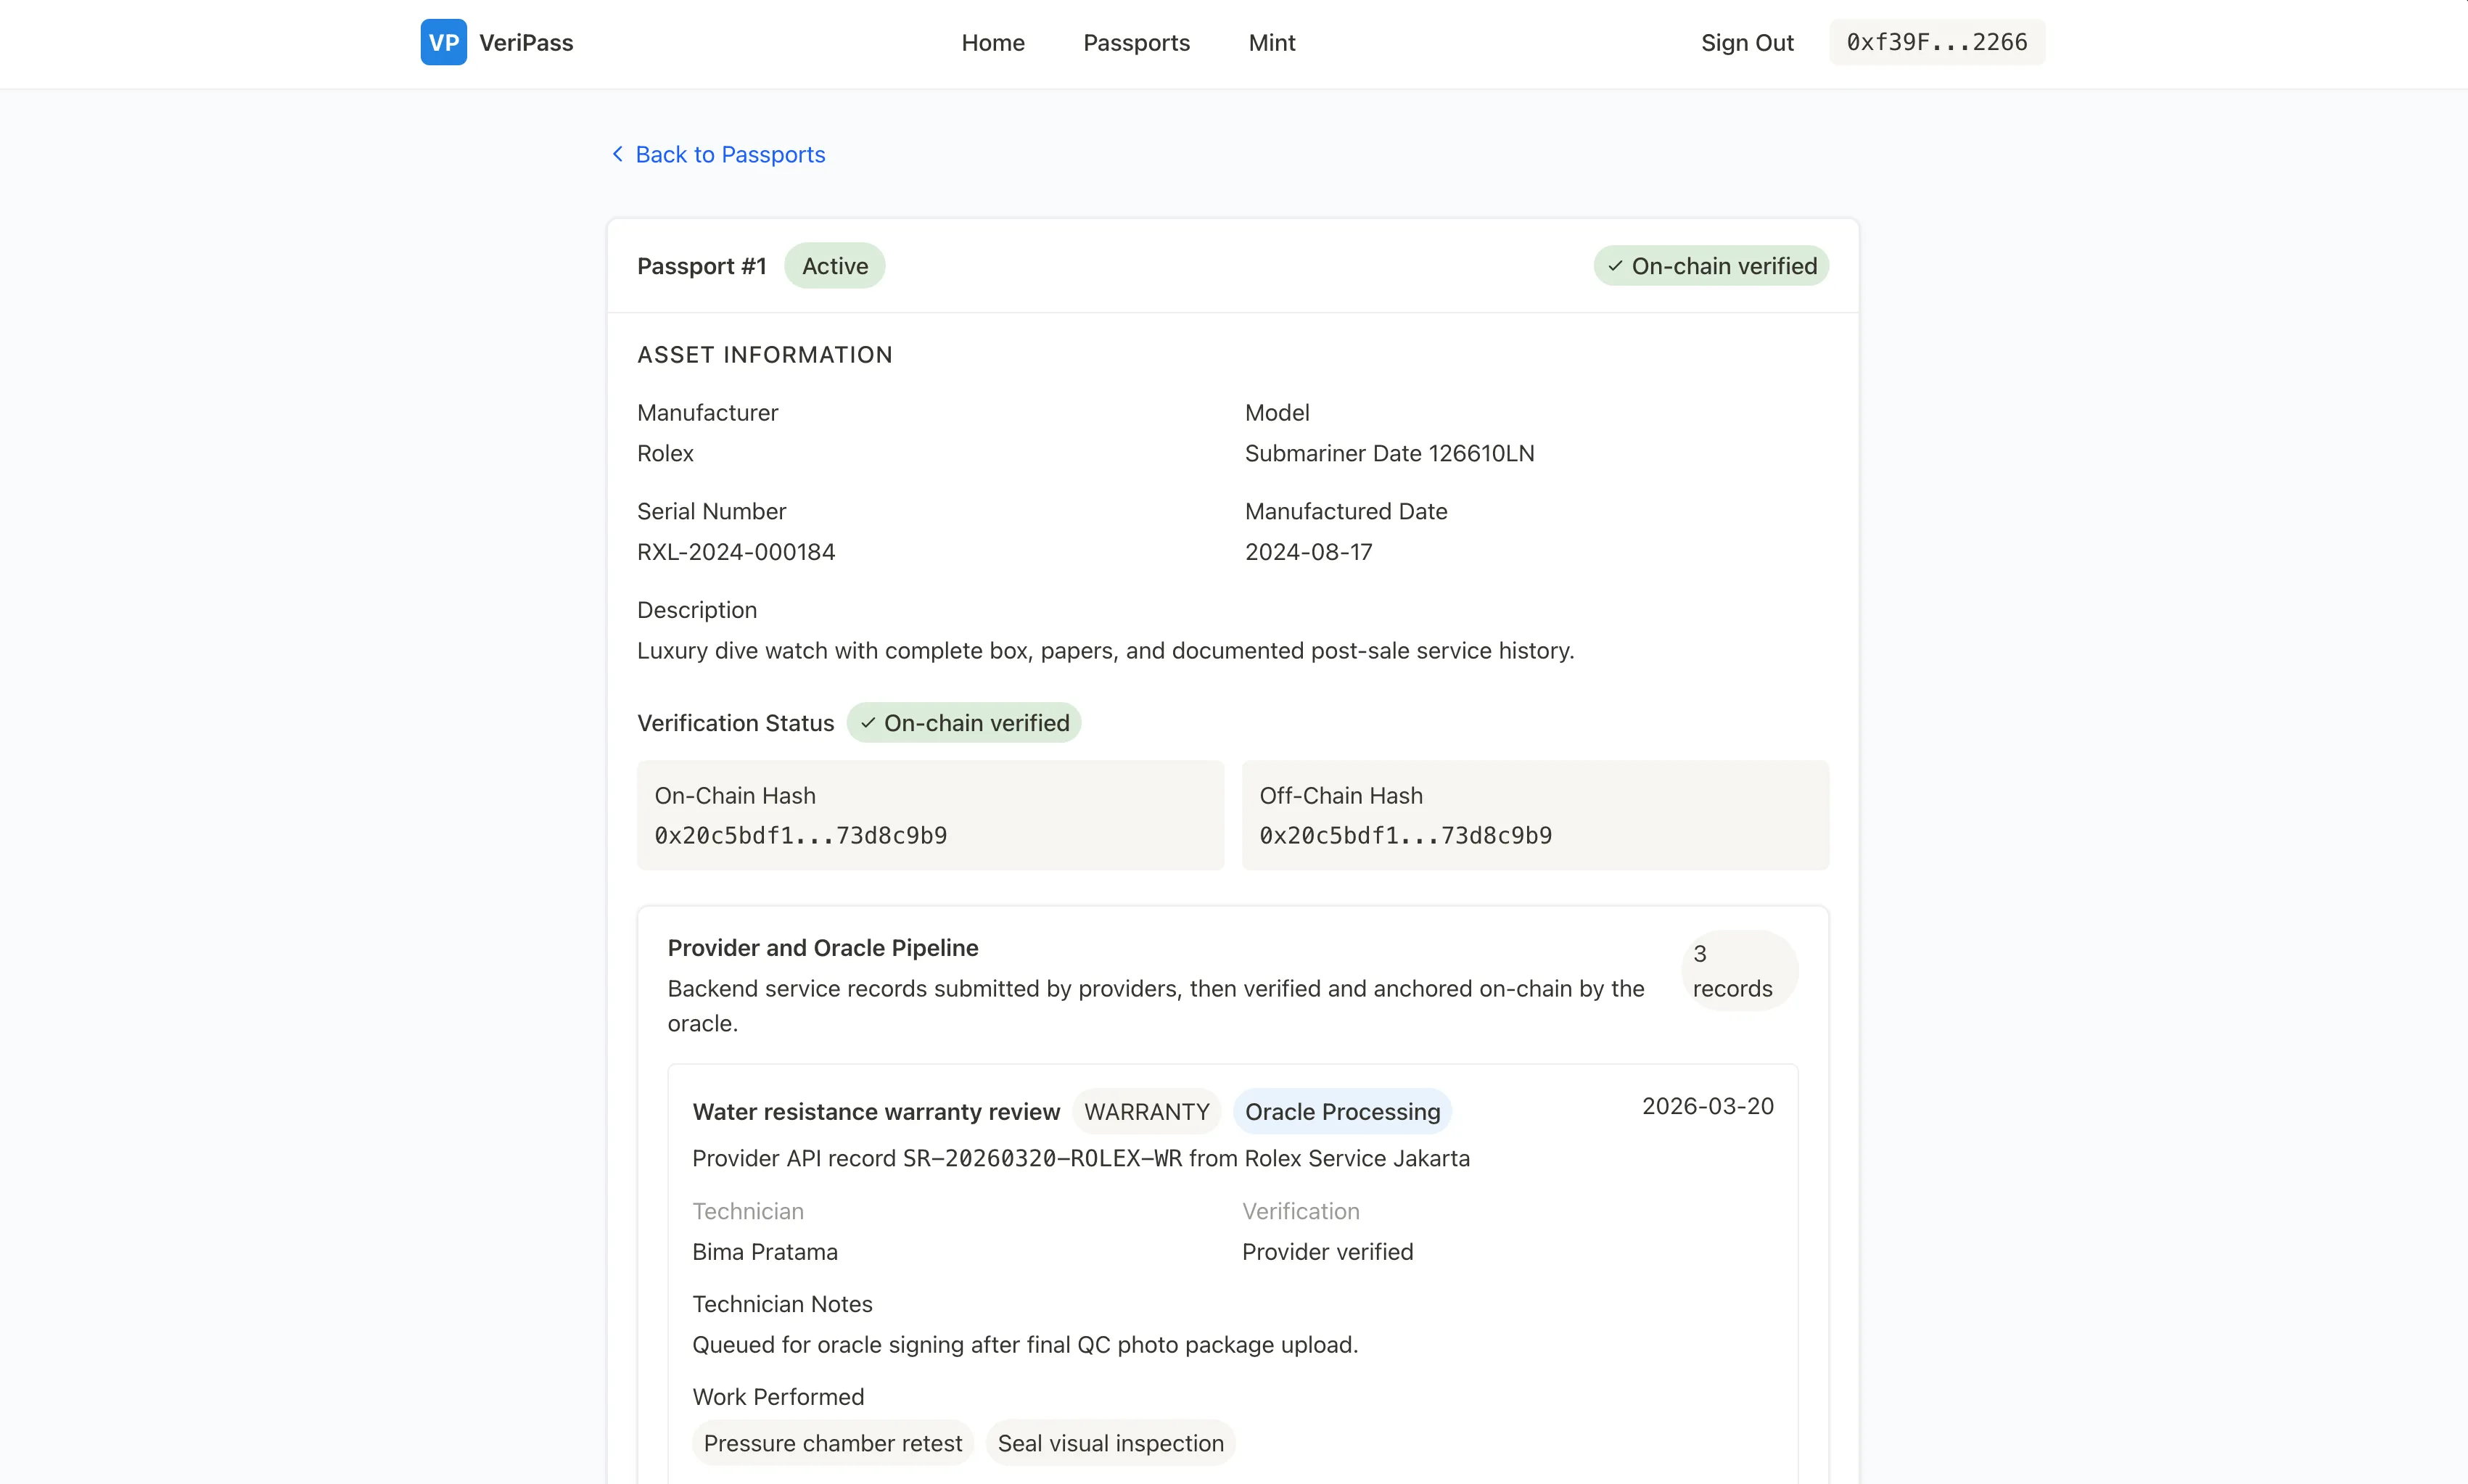Switch to the Mint tab

(x=1270, y=43)
